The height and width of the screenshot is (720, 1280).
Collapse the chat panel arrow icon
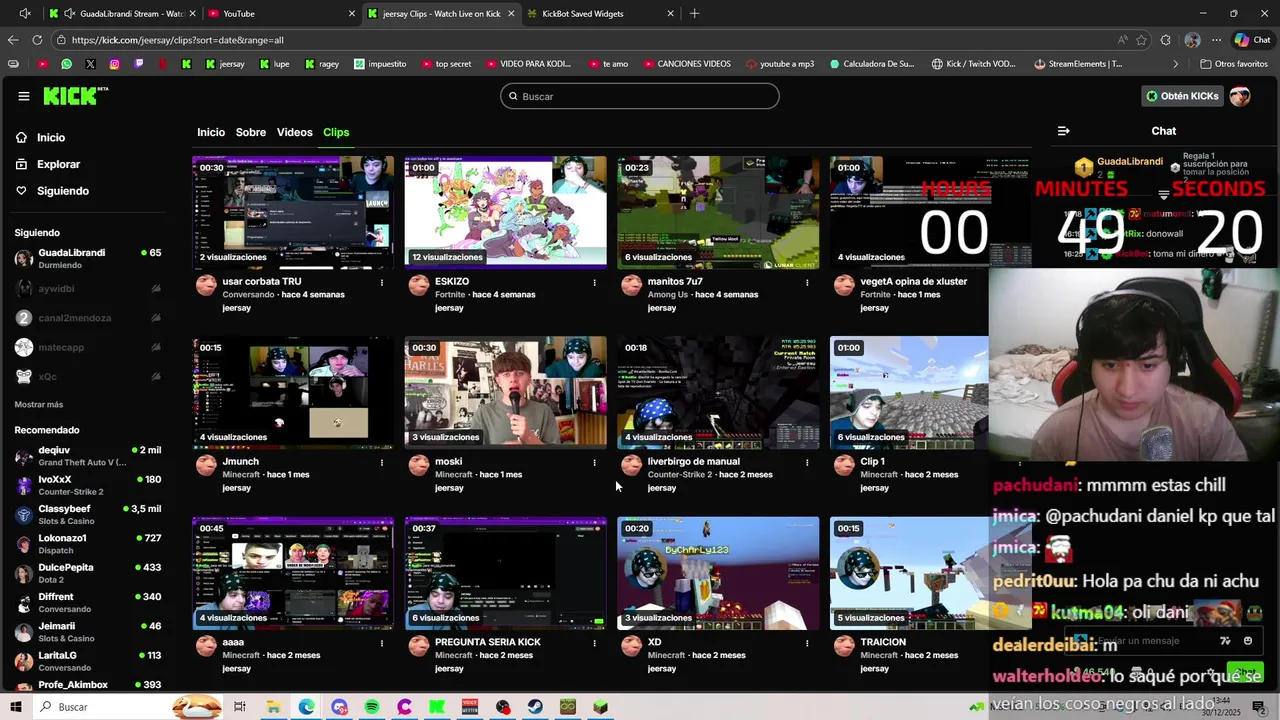click(x=1063, y=131)
